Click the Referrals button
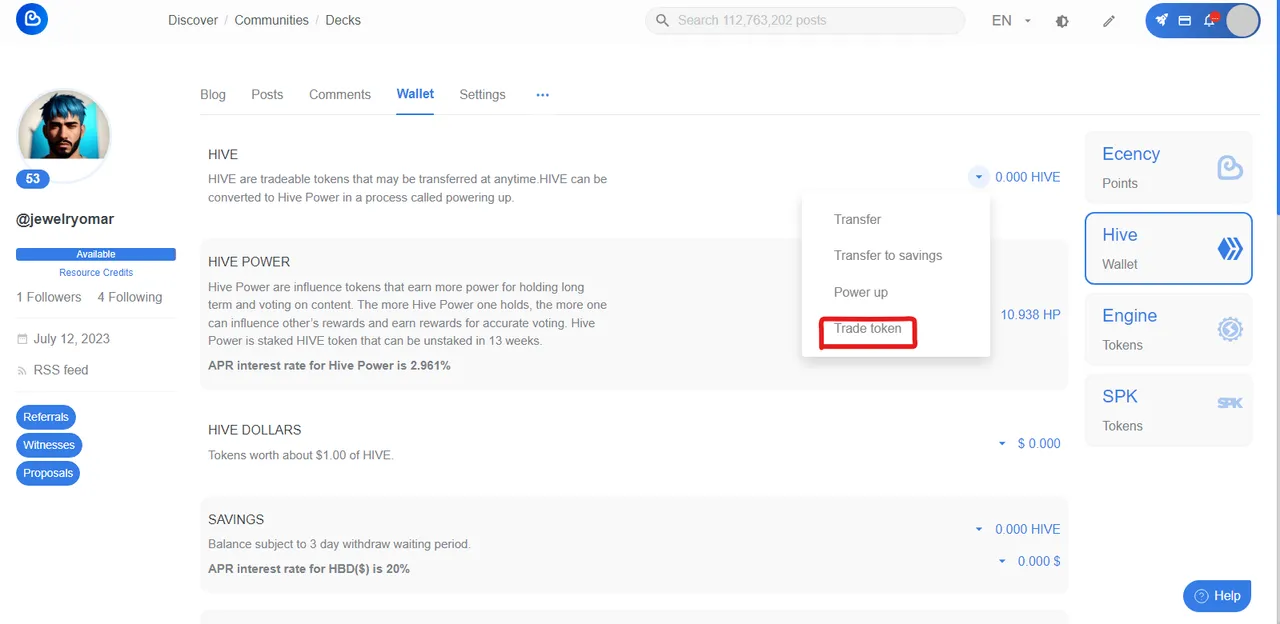The height and width of the screenshot is (624, 1280). [x=46, y=417]
